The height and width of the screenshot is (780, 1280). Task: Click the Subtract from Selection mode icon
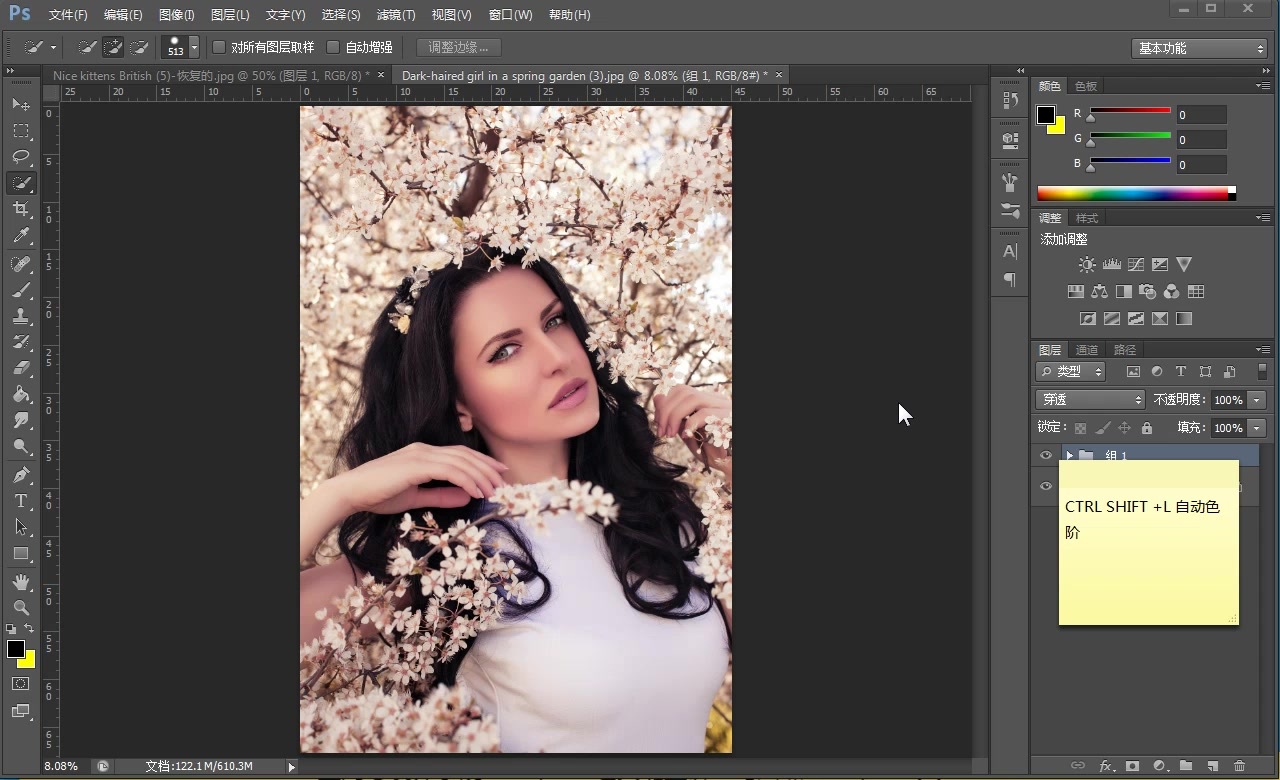click(x=140, y=47)
